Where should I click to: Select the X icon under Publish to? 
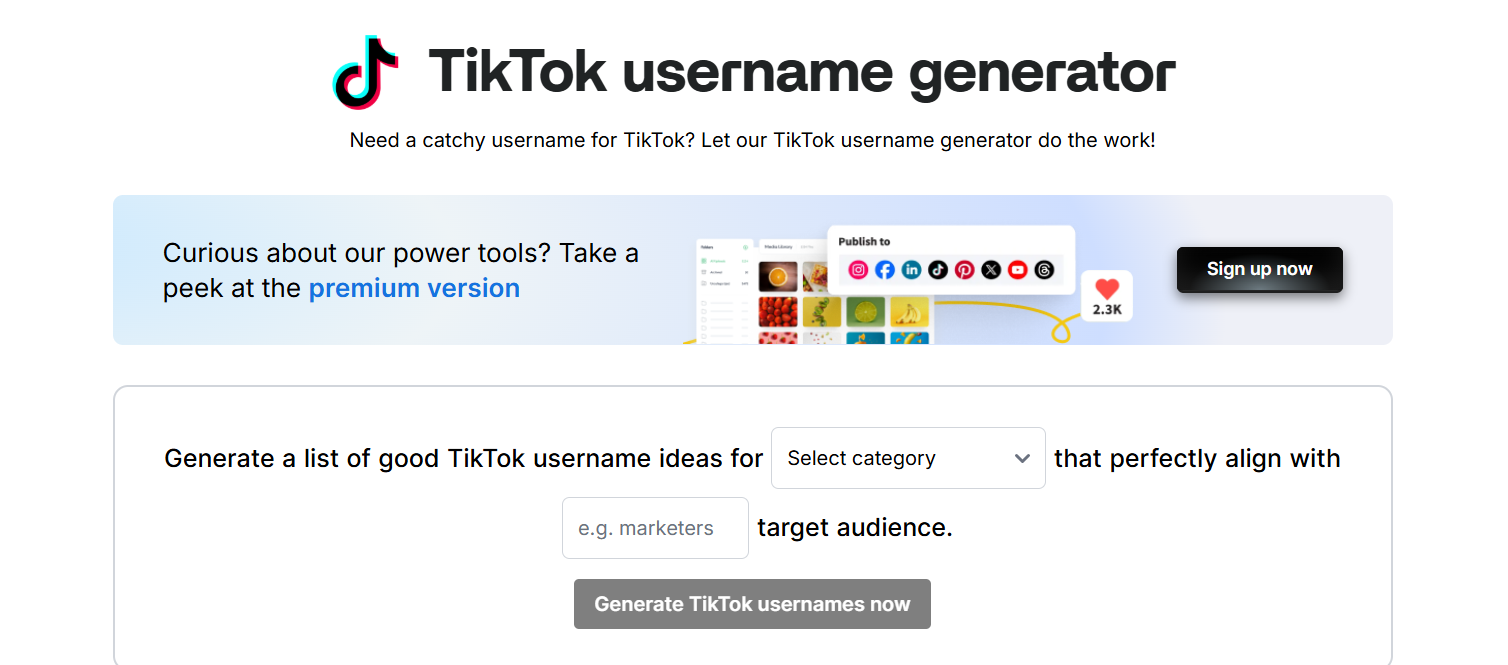991,270
